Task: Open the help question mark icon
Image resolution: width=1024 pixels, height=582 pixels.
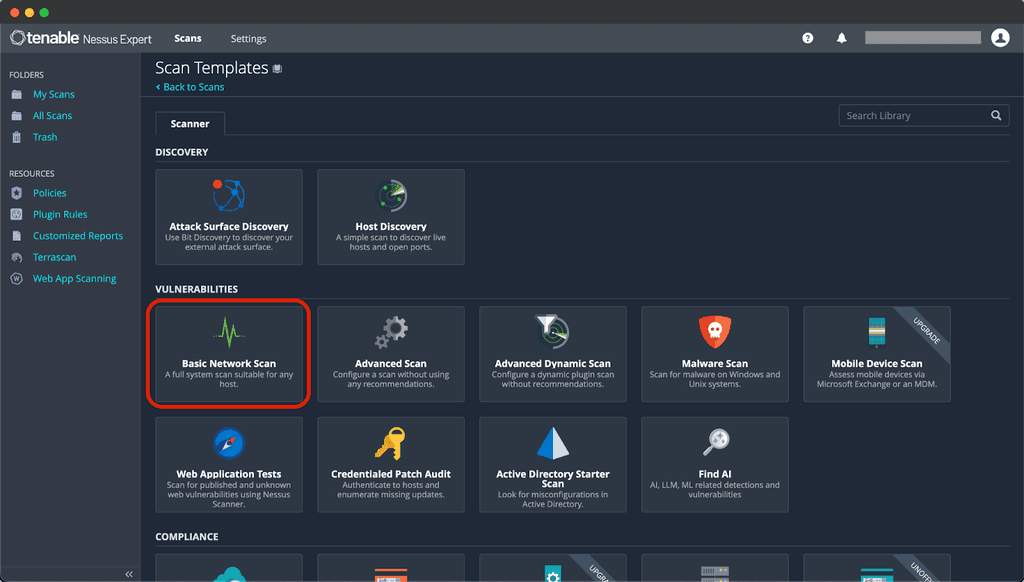Action: [x=808, y=37]
